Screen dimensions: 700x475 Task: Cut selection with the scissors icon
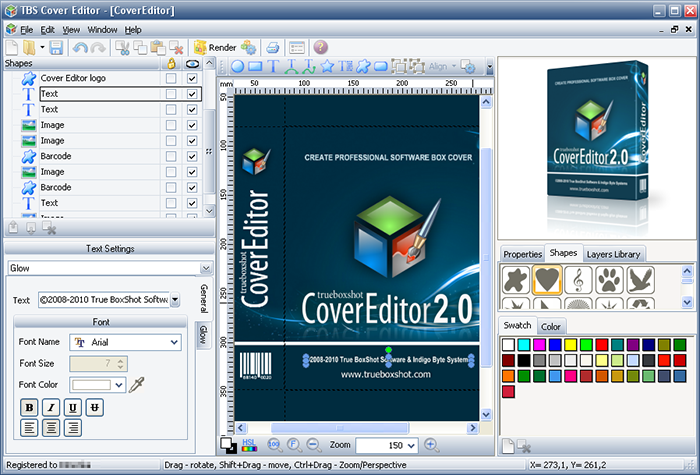point(122,47)
